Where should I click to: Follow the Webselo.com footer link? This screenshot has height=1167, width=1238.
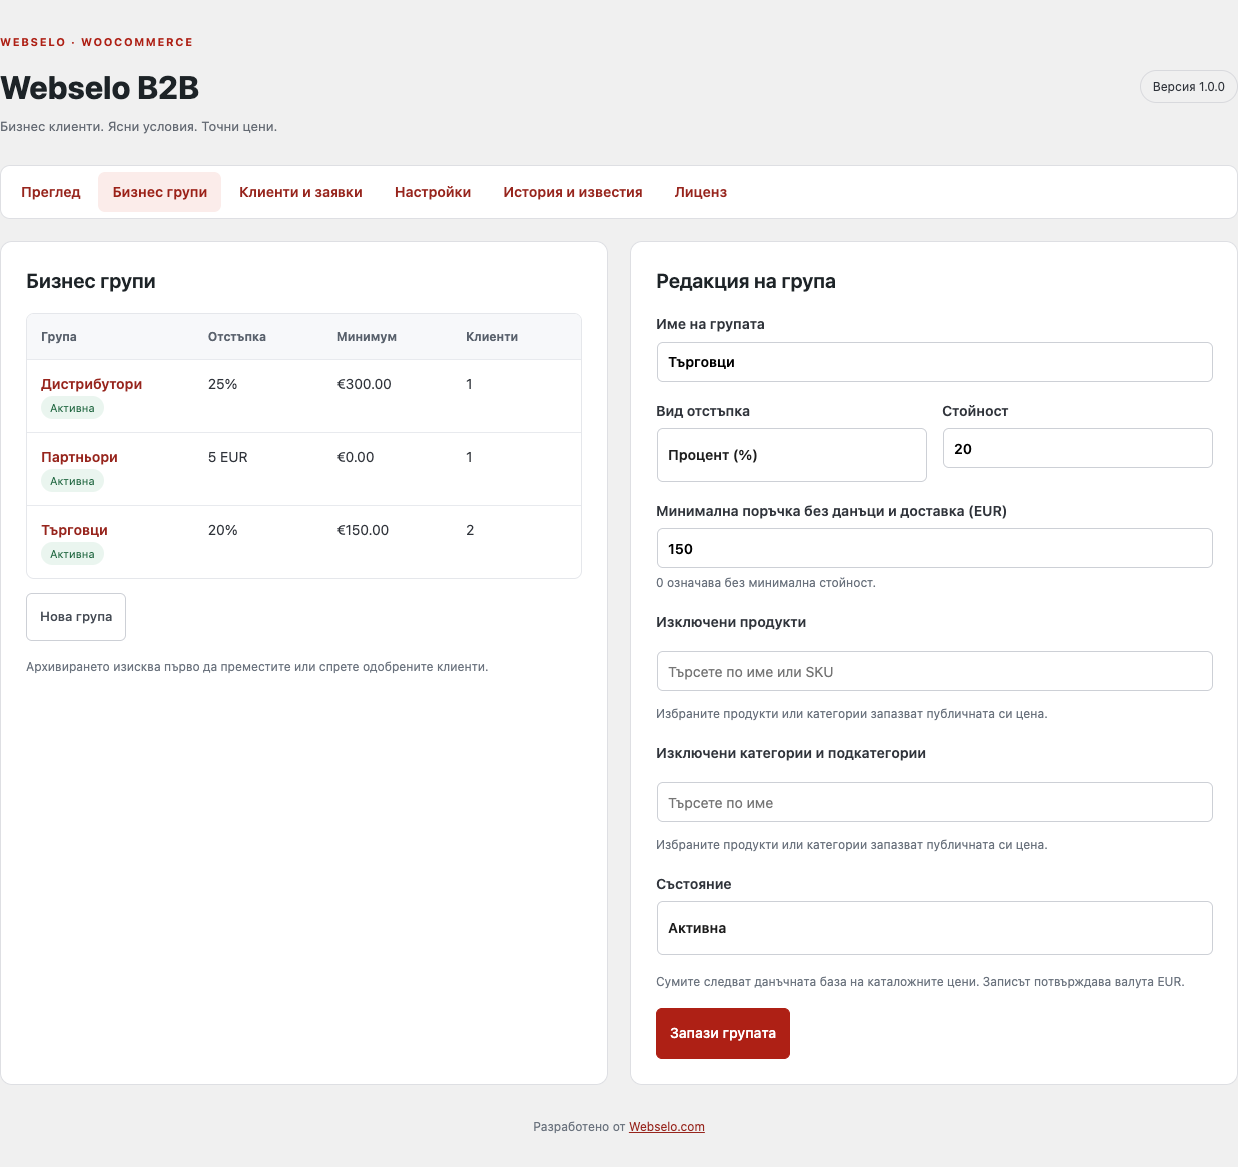tap(667, 1127)
